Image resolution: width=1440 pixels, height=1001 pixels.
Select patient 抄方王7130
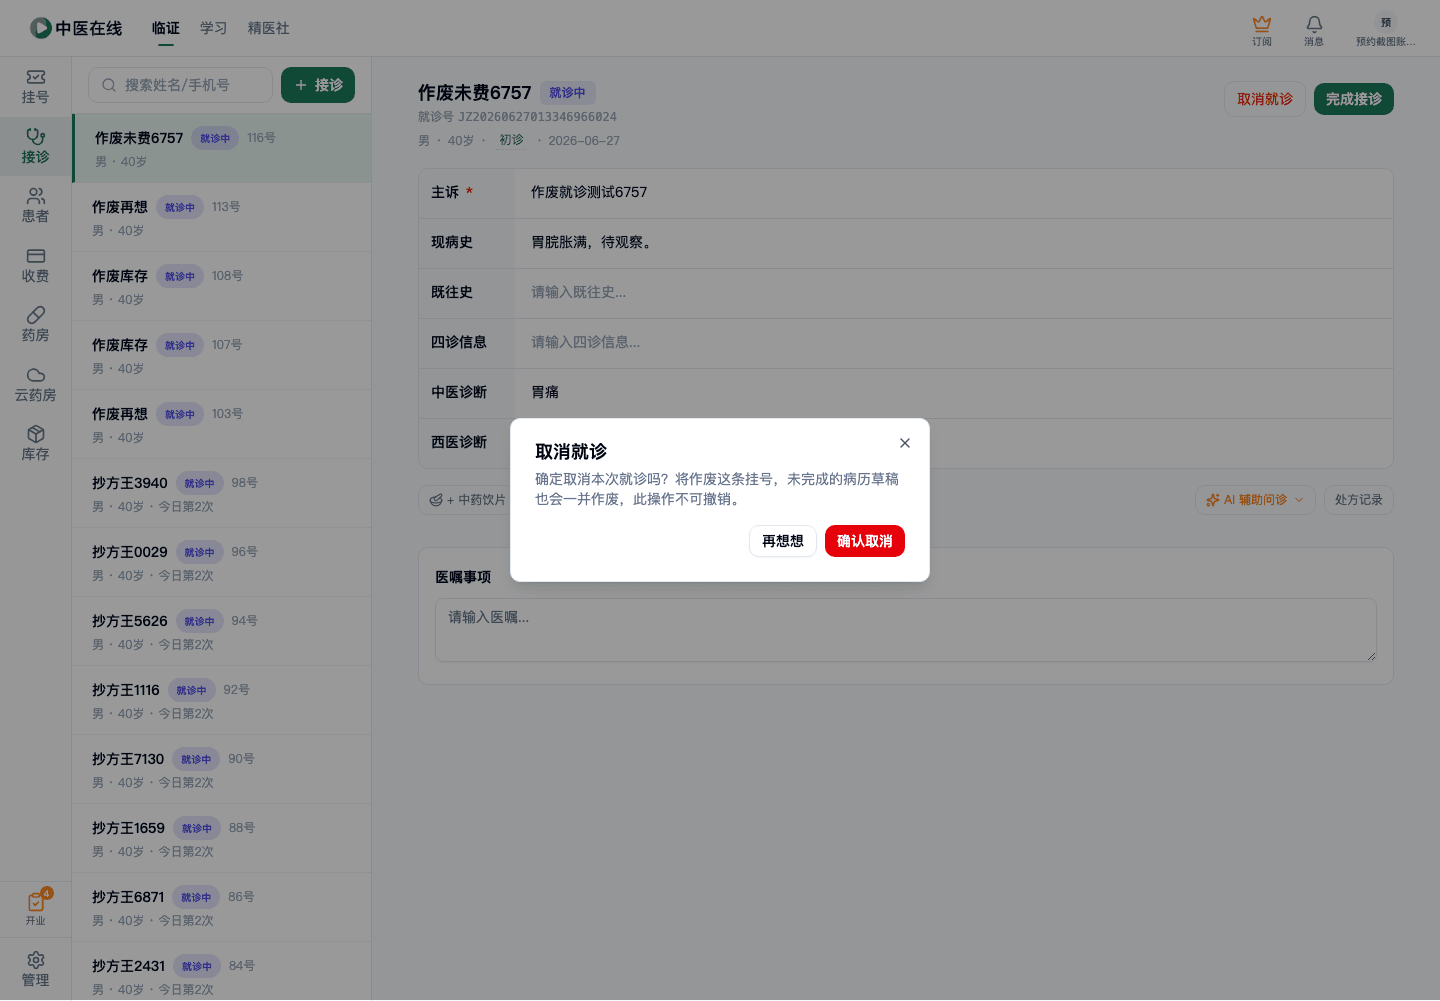coord(222,769)
